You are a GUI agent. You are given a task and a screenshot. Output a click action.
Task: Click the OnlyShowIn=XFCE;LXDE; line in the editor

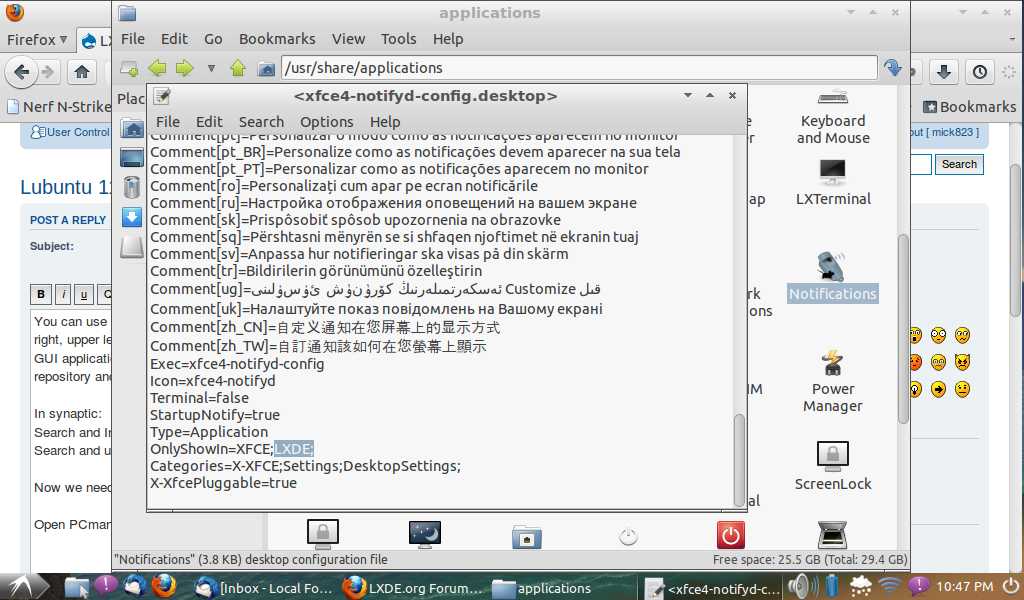point(232,449)
